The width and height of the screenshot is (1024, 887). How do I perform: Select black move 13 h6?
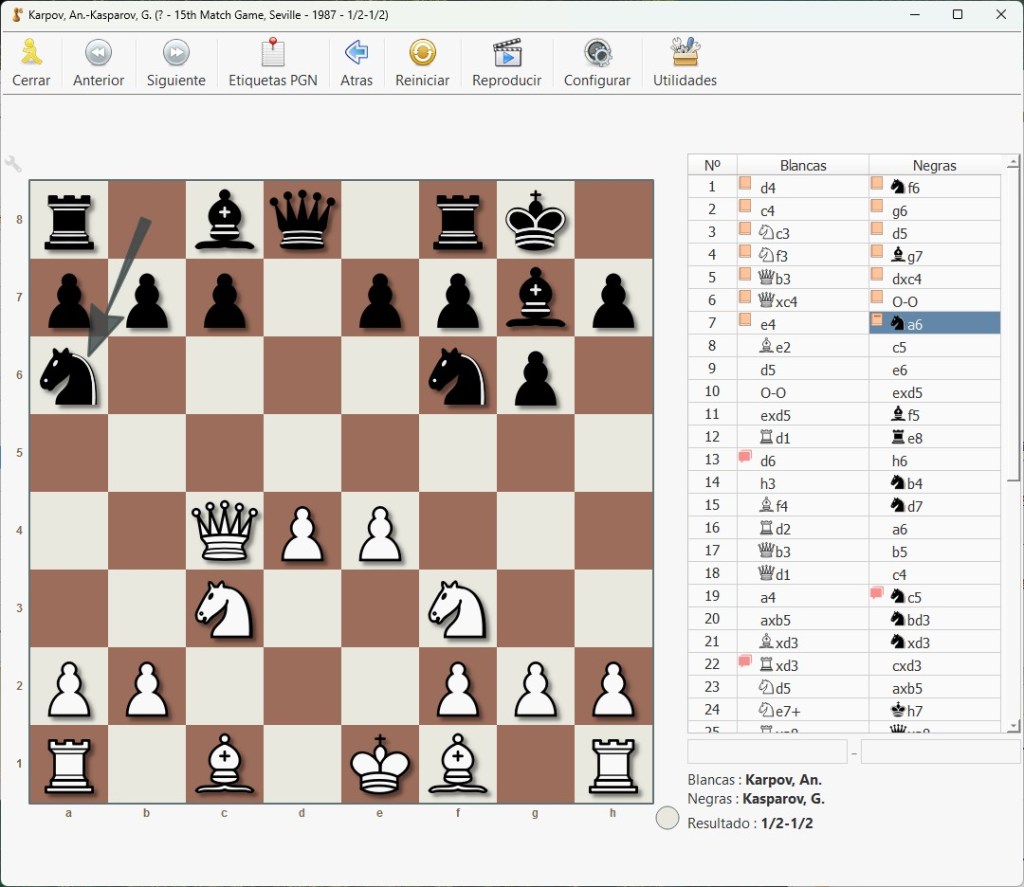pyautogui.click(x=935, y=460)
